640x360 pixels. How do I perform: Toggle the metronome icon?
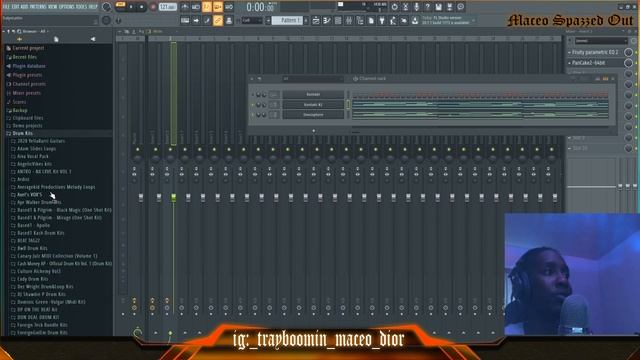pyautogui.click(x=184, y=7)
